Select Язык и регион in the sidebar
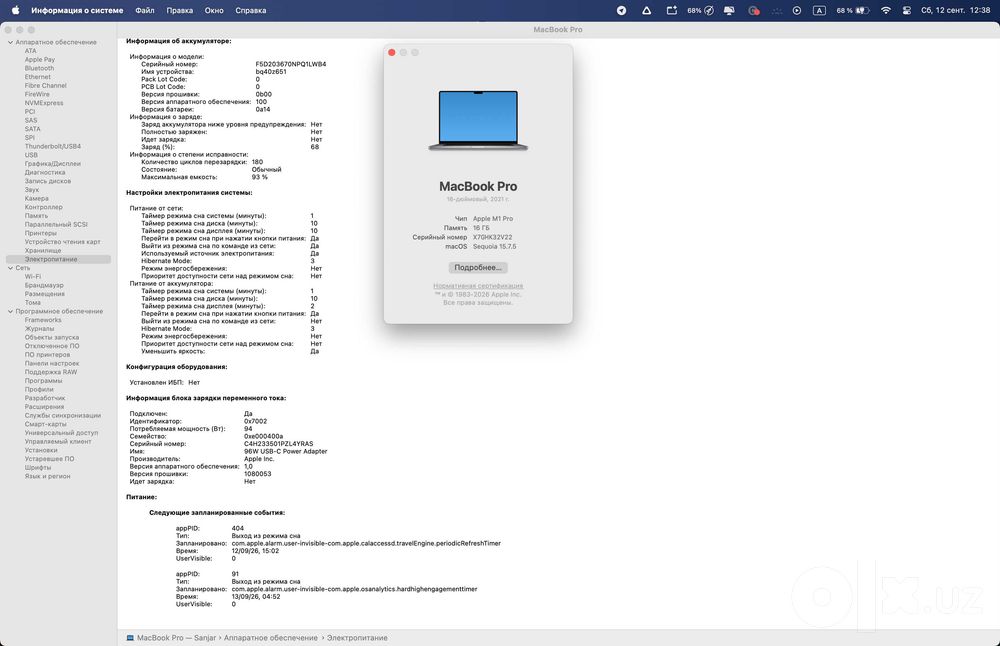Image resolution: width=1000 pixels, height=646 pixels. [x=48, y=476]
